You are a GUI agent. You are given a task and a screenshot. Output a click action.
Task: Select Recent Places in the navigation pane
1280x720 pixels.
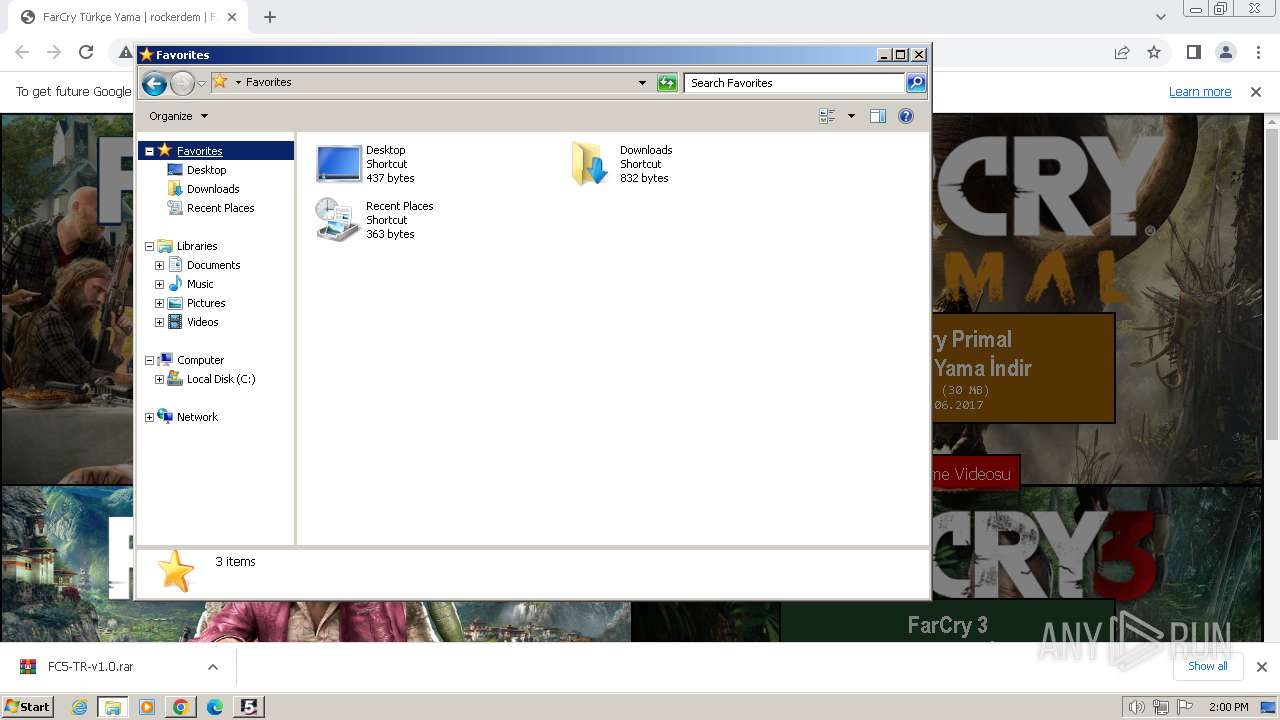[x=220, y=208]
